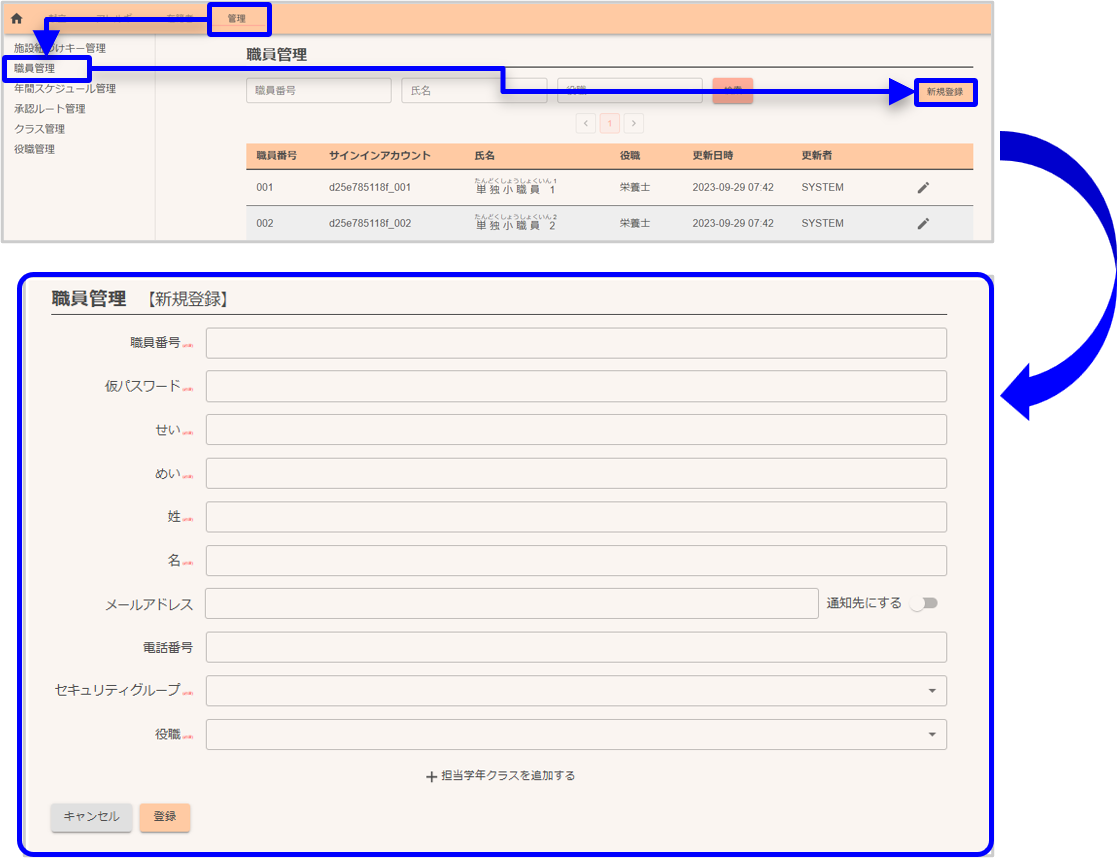Click the 登録 button
This screenshot has width=1118, height=858.
coord(165,817)
